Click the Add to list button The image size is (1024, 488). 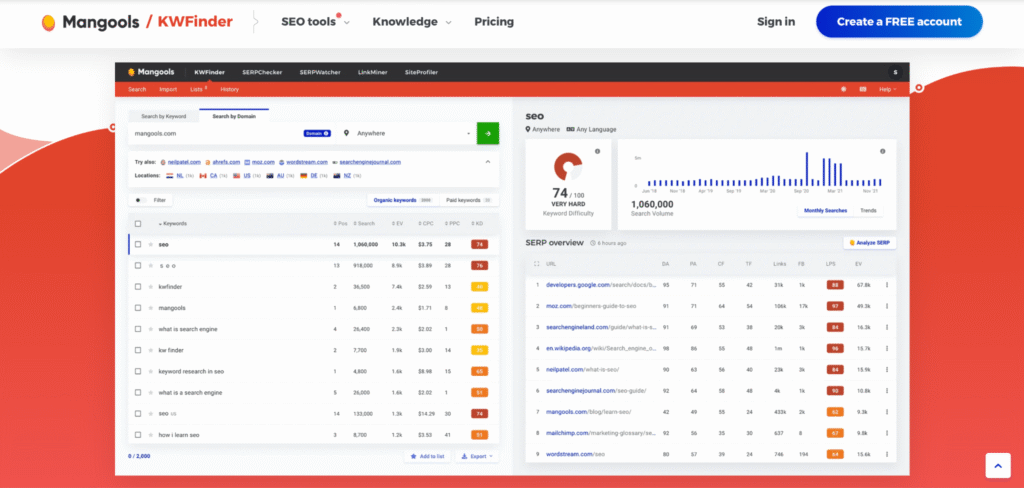tap(427, 456)
